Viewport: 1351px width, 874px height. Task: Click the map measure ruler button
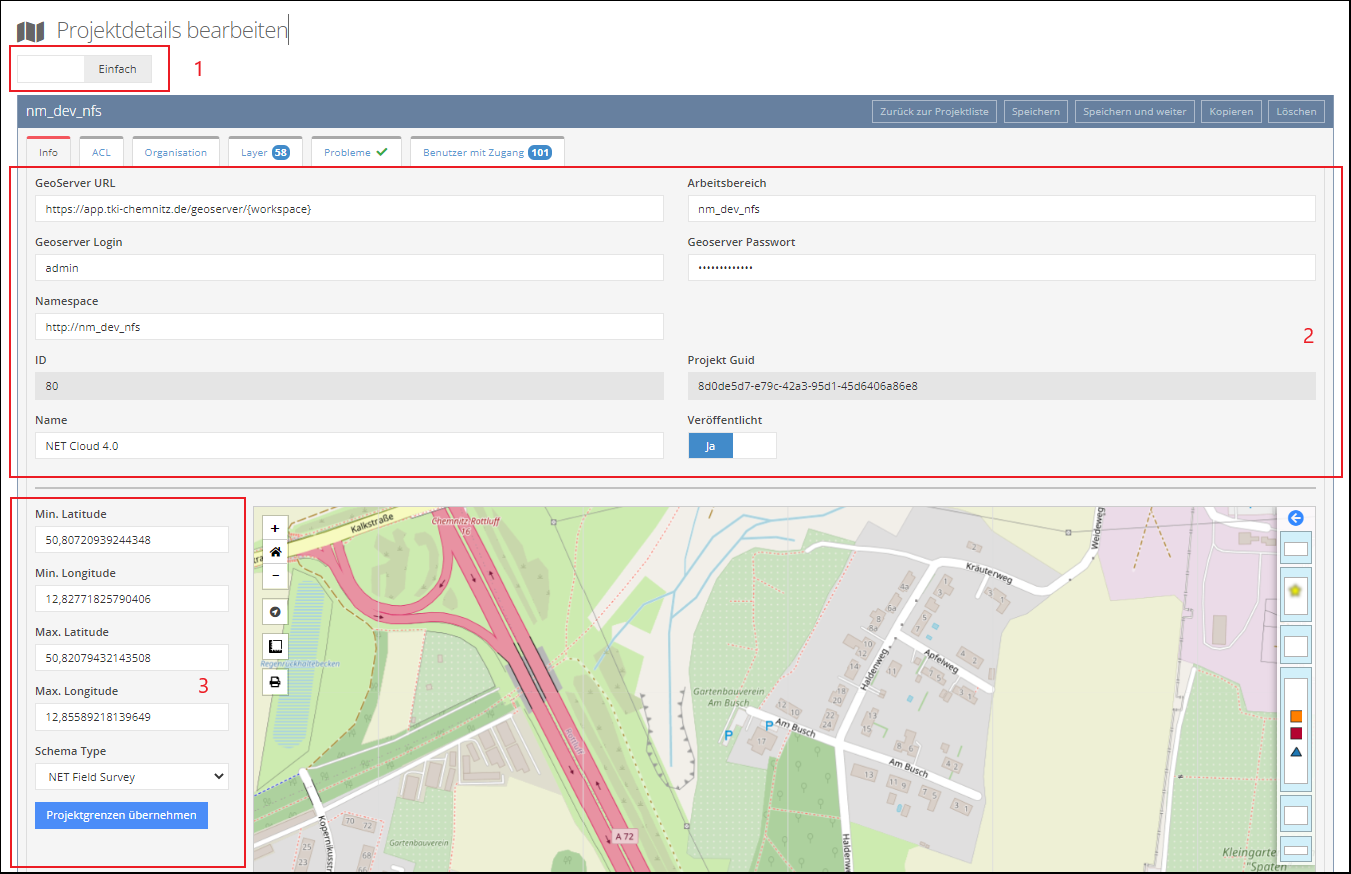tap(275, 646)
